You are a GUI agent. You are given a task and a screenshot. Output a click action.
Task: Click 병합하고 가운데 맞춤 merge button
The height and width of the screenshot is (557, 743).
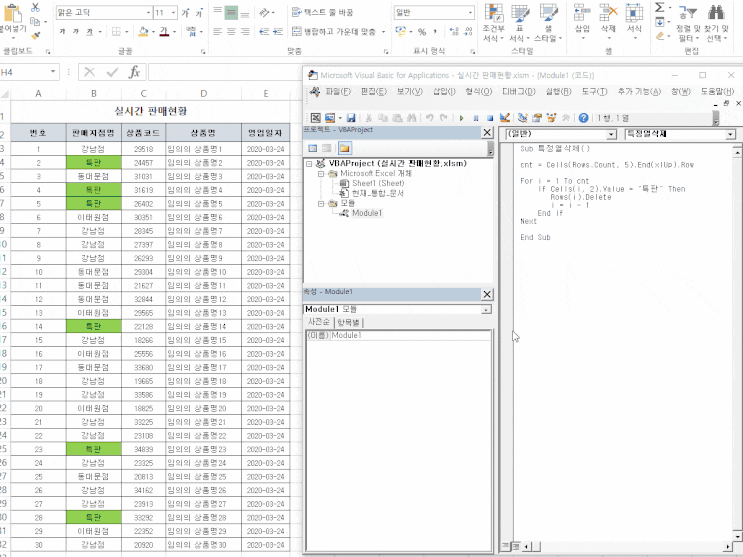334,32
